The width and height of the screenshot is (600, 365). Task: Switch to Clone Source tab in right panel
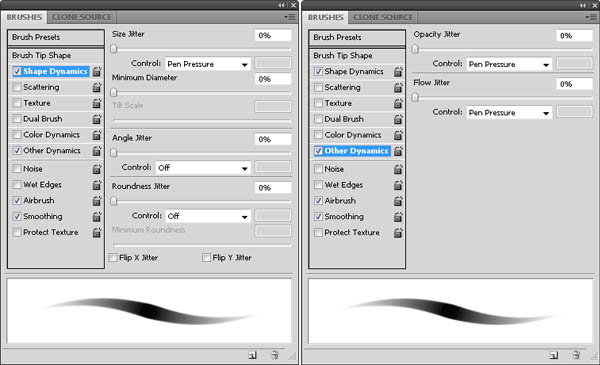click(383, 17)
